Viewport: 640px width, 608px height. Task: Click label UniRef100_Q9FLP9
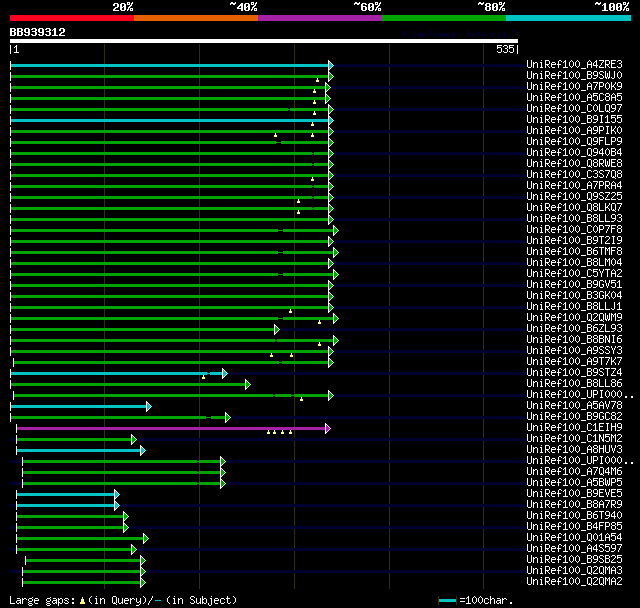coord(574,142)
